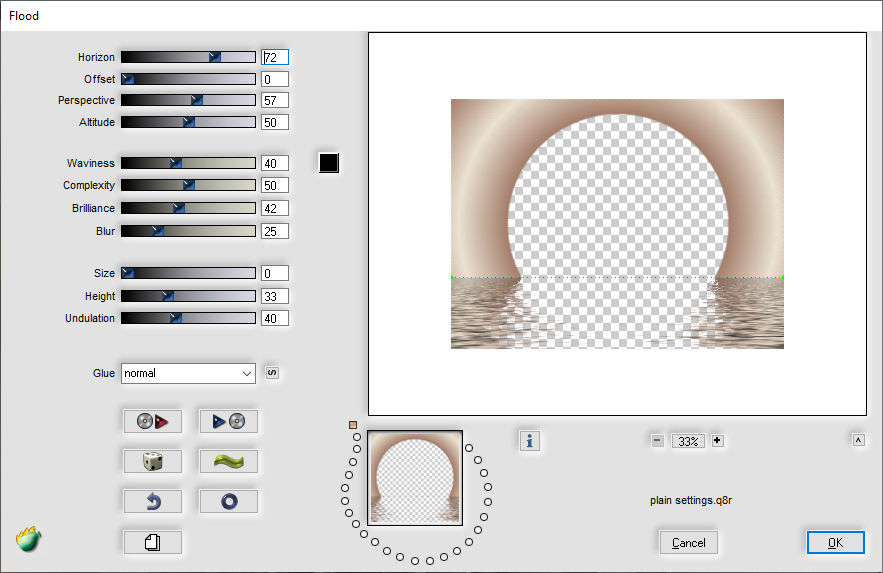Click the save-preset button with blue arrow and disc
883x573 pixels.
coord(229,421)
